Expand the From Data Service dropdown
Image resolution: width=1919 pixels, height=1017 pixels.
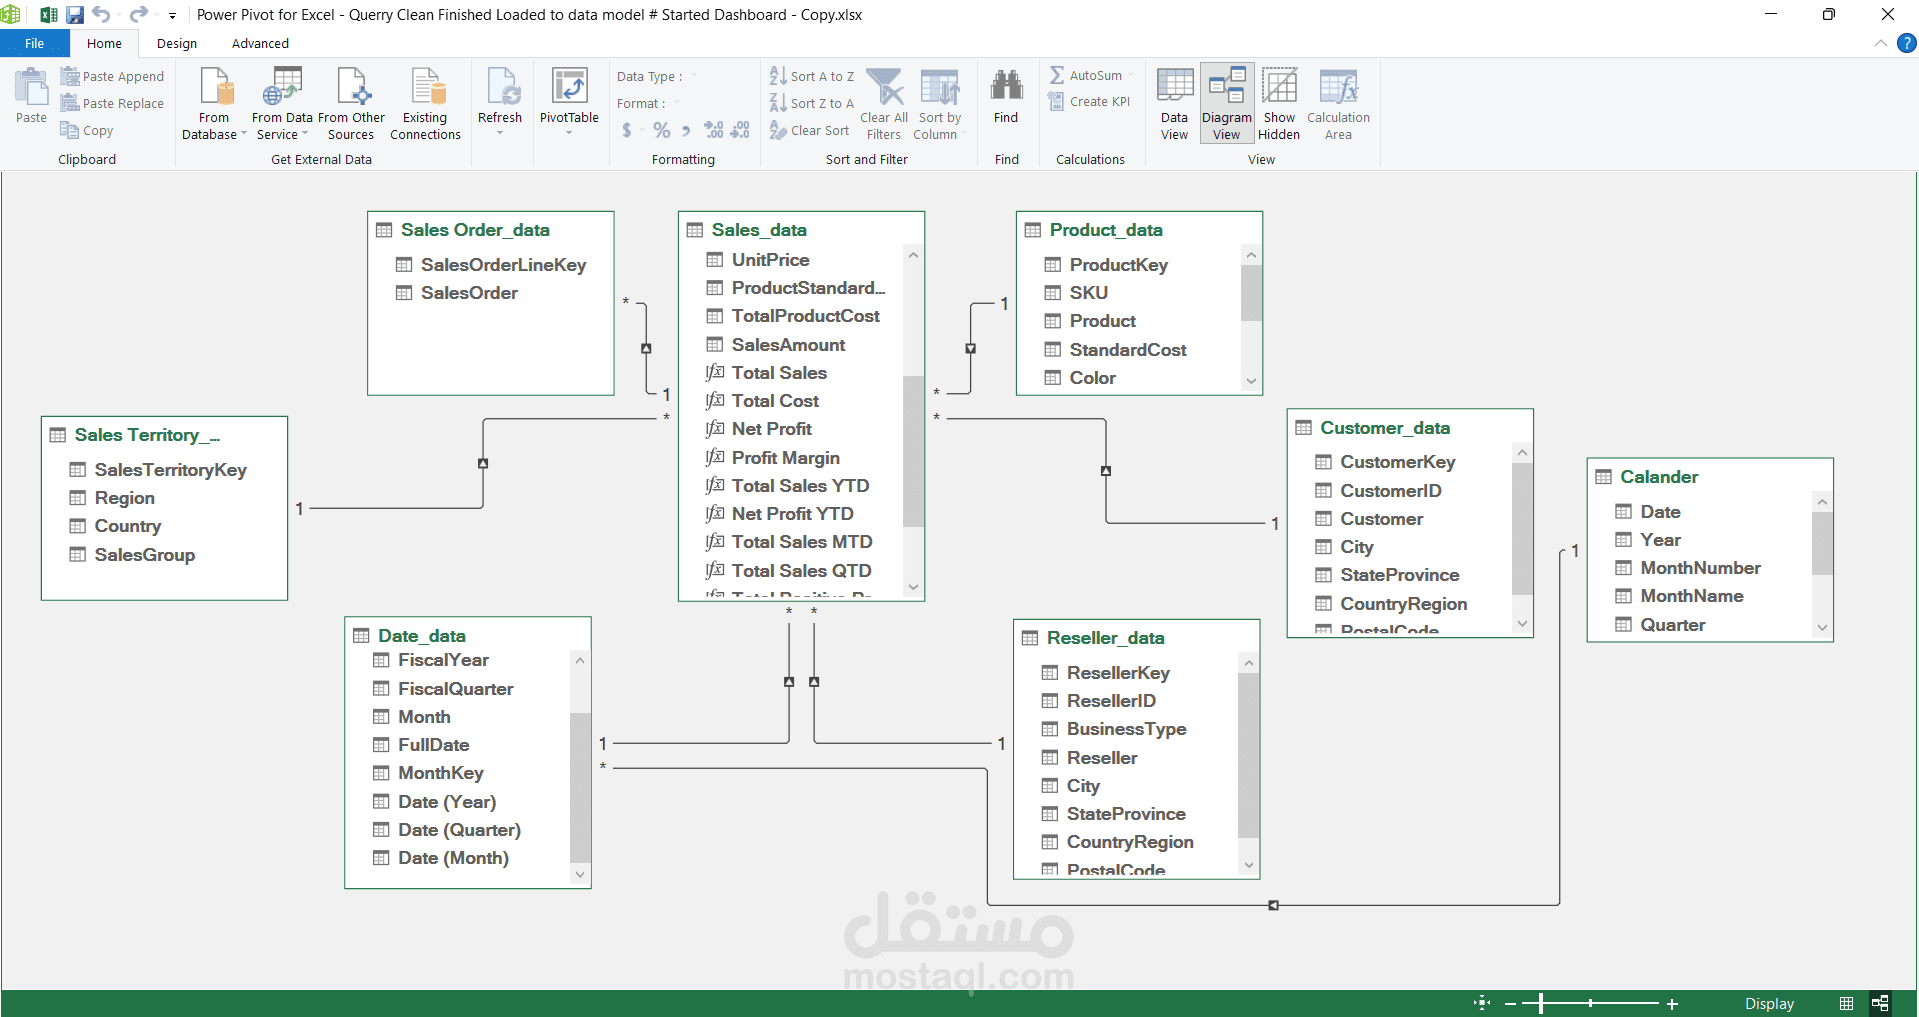pyautogui.click(x=305, y=134)
